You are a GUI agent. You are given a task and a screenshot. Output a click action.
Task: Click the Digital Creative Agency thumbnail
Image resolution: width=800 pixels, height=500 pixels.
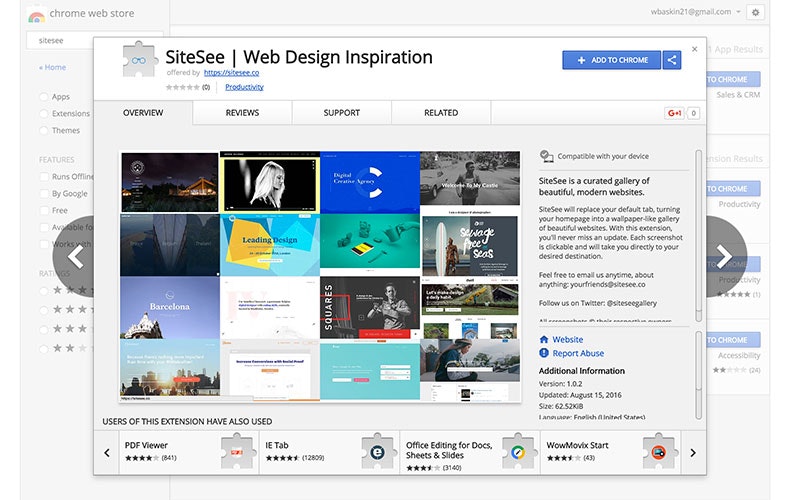370,182
